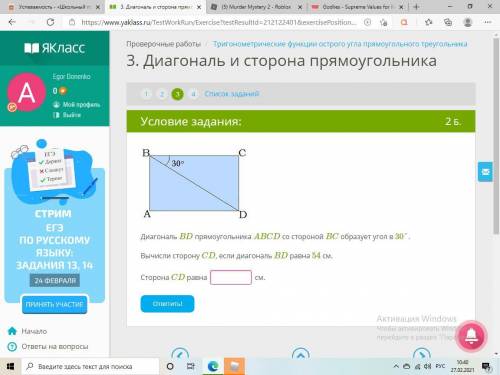Open the orange taskbar application

click(234, 366)
